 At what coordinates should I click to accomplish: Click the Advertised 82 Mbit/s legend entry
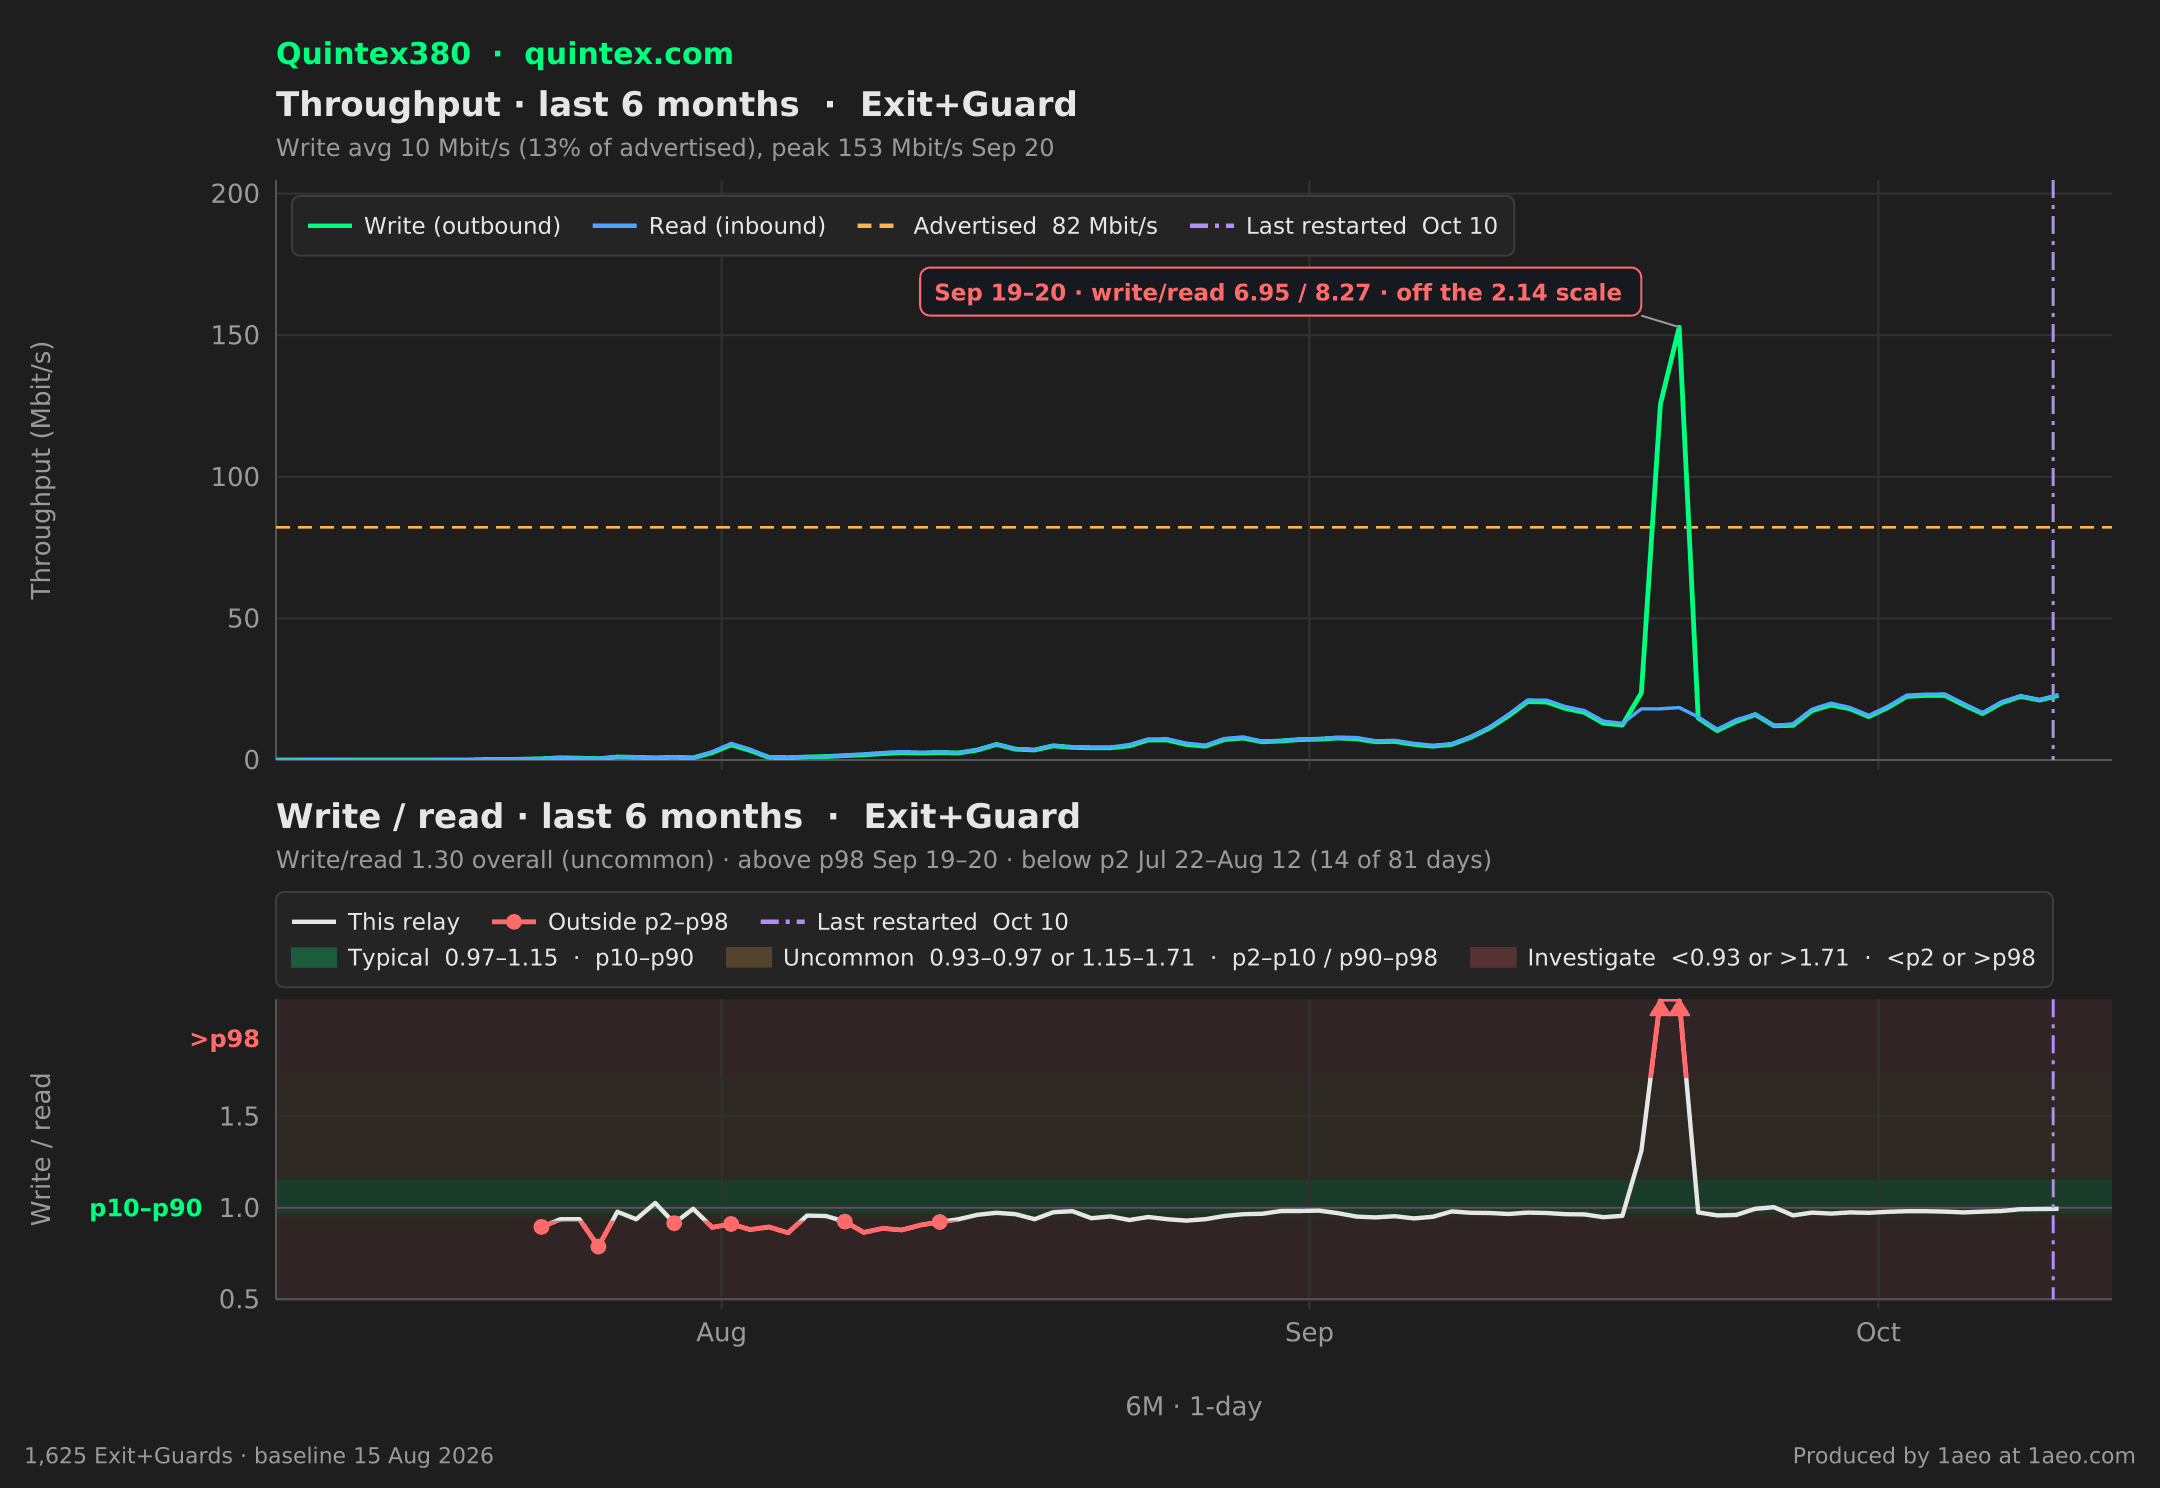click(x=1008, y=226)
